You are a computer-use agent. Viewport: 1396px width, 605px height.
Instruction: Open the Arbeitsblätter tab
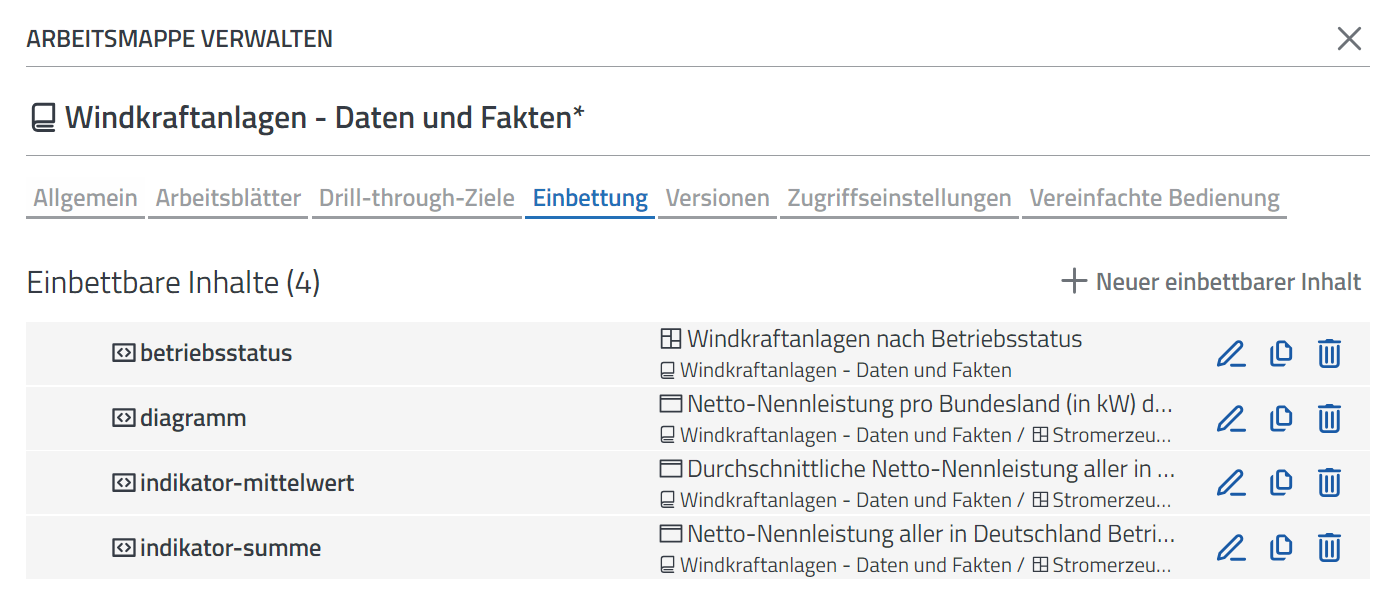(228, 198)
